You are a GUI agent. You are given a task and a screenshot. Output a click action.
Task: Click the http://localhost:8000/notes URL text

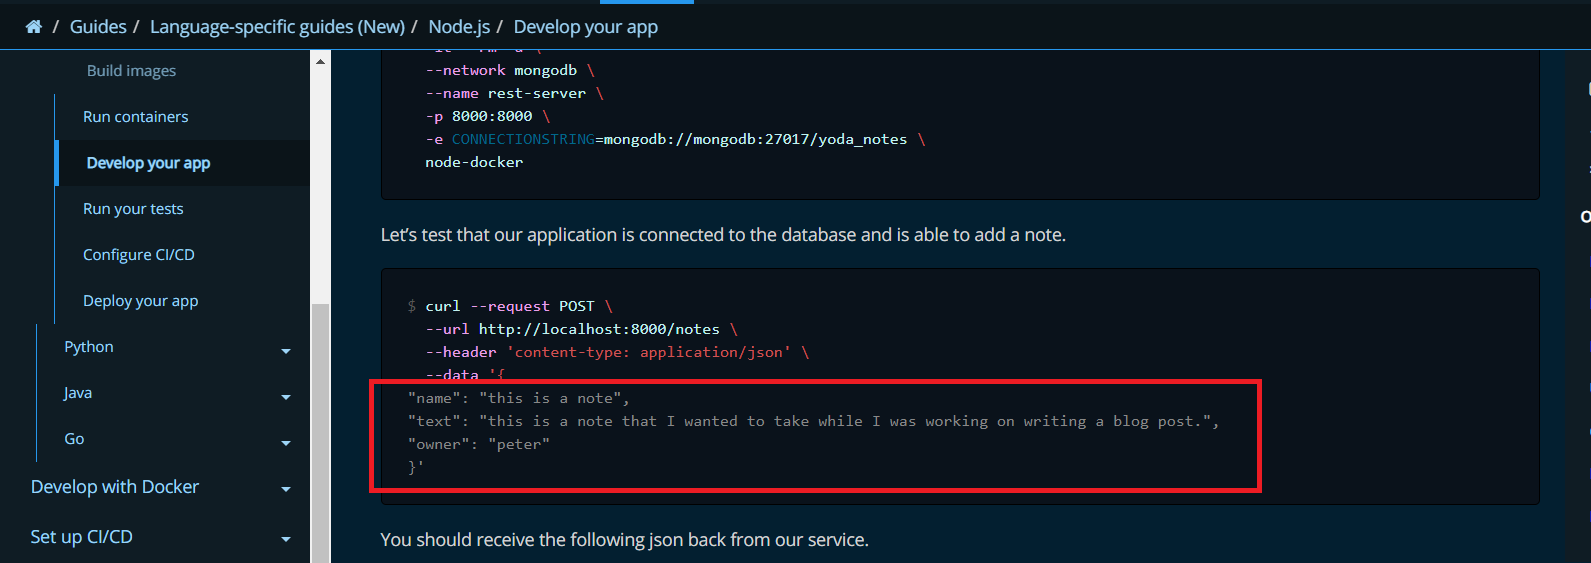599,329
